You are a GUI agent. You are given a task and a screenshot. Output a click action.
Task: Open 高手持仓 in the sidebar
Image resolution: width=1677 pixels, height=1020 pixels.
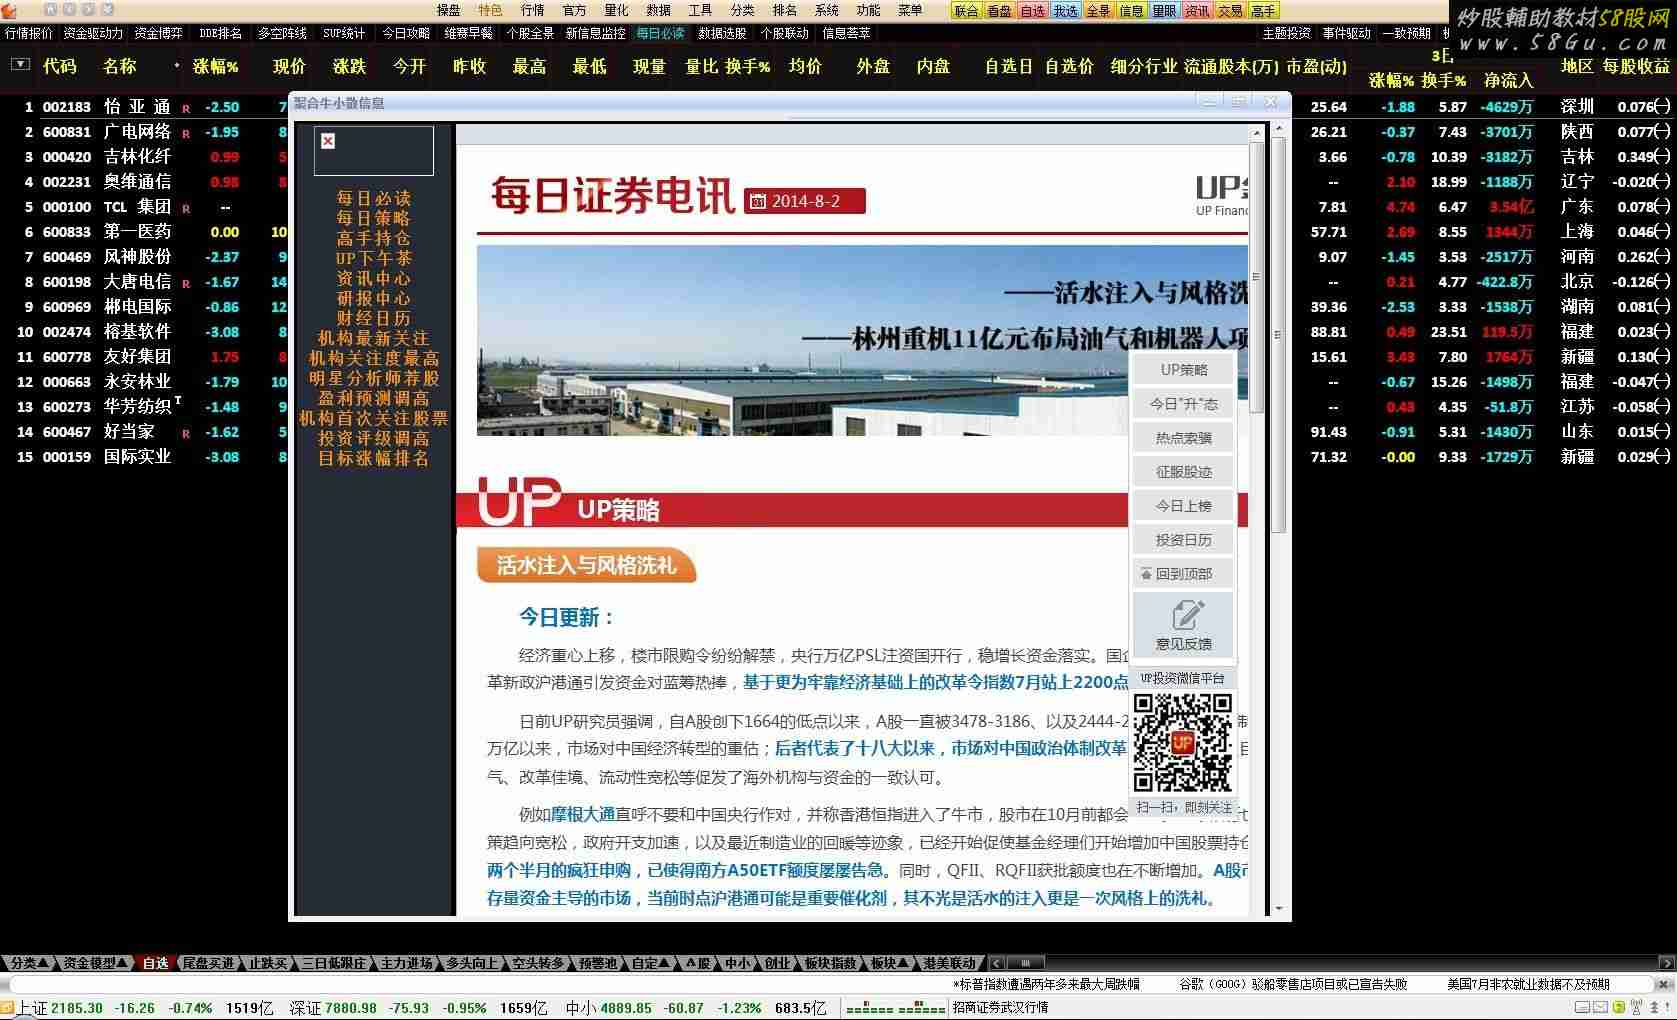(x=373, y=238)
